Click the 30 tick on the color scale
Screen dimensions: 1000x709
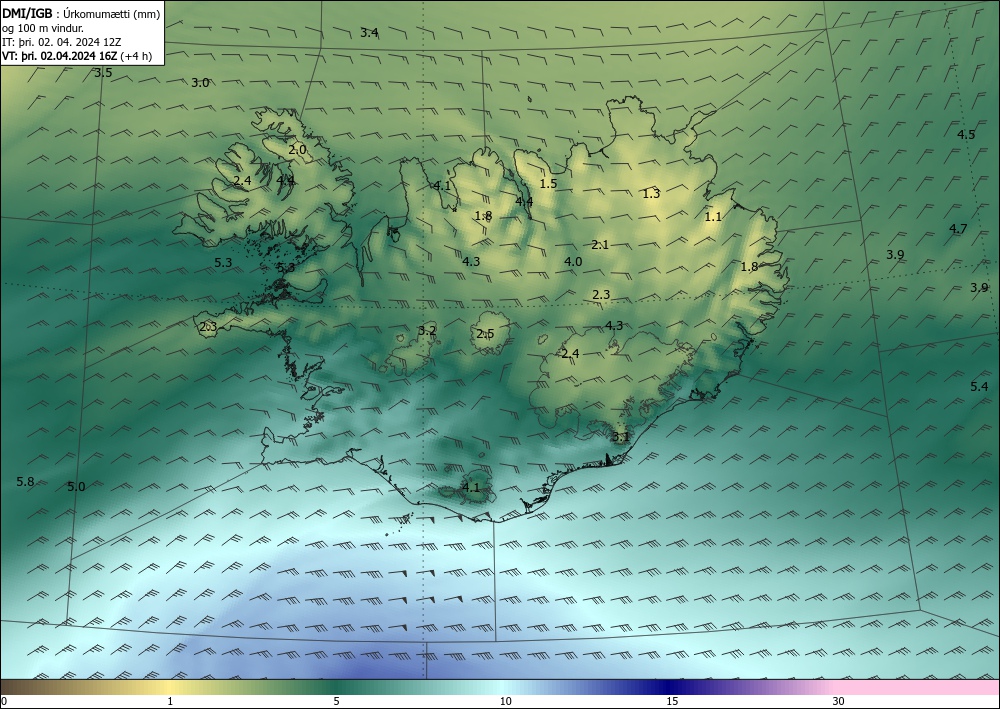point(839,702)
